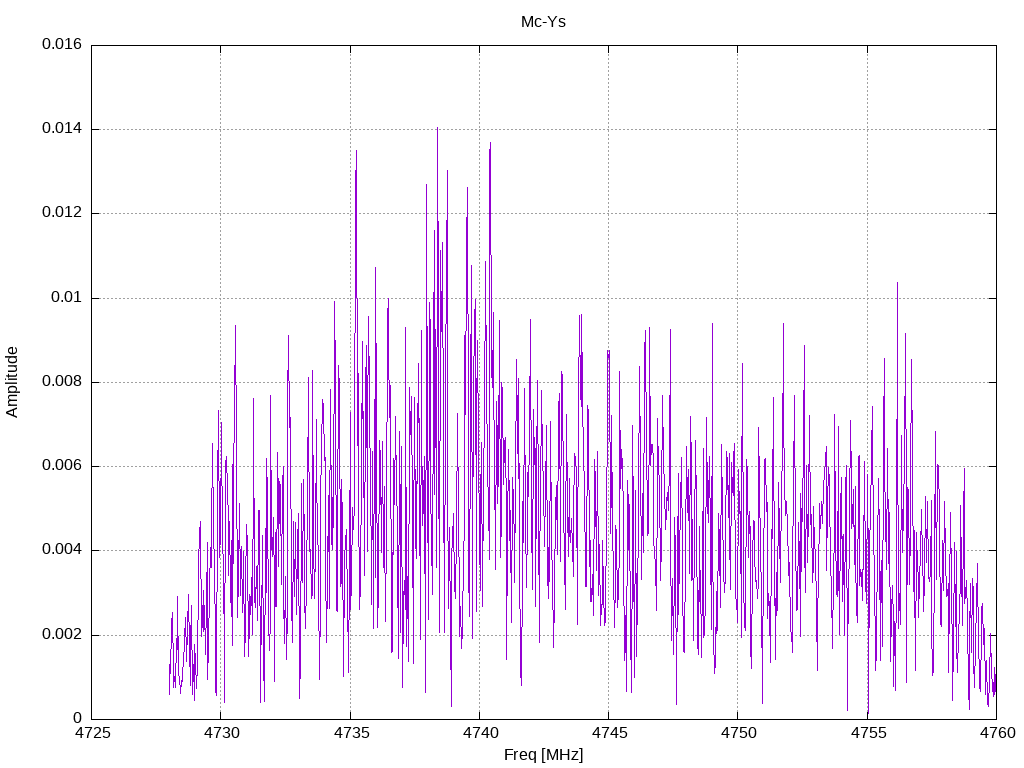This screenshot has height=768, width=1024.
Task: Click the 0.01 y-axis tick label
Action: click(67, 298)
